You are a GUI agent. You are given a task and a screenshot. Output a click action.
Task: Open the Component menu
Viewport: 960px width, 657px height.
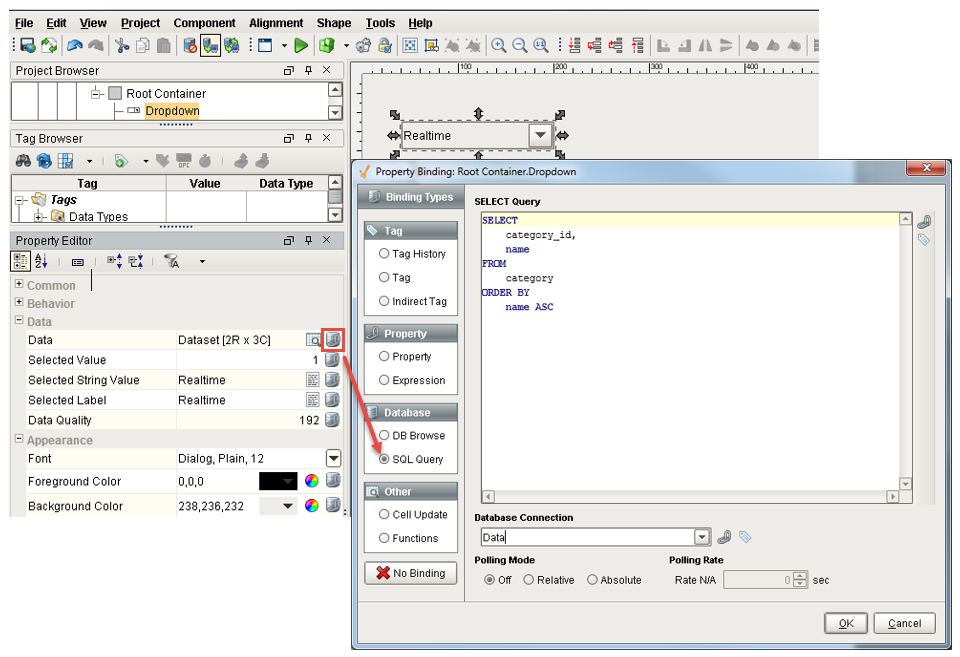click(204, 22)
